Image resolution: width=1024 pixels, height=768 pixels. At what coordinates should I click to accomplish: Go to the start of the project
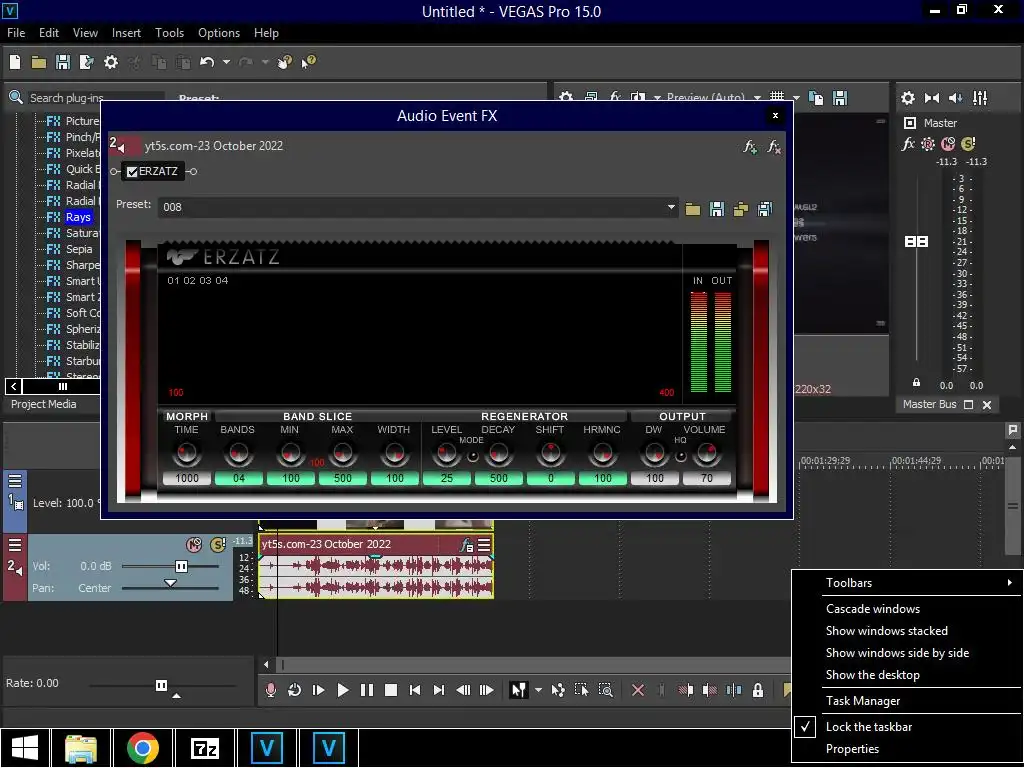415,690
